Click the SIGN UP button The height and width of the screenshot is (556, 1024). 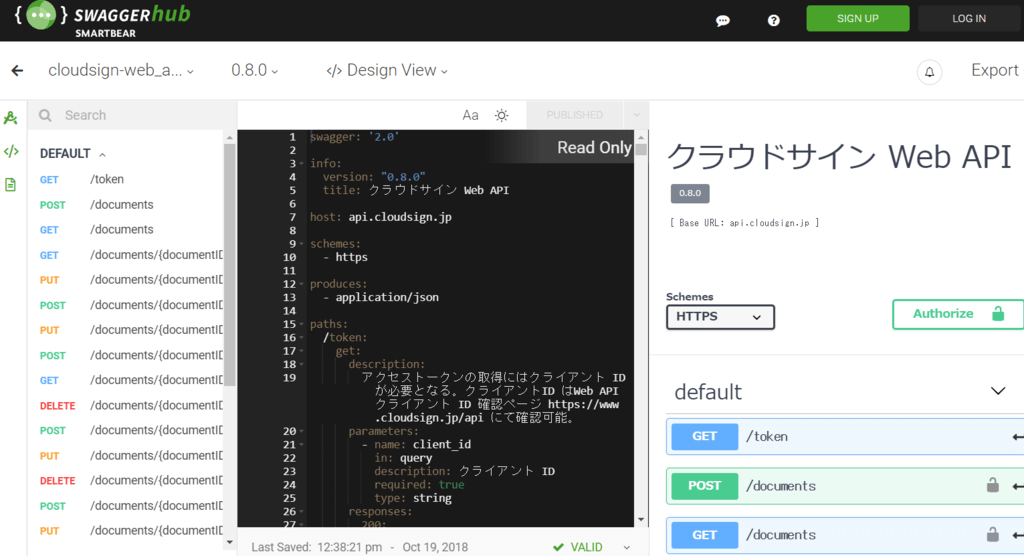[x=857, y=18]
